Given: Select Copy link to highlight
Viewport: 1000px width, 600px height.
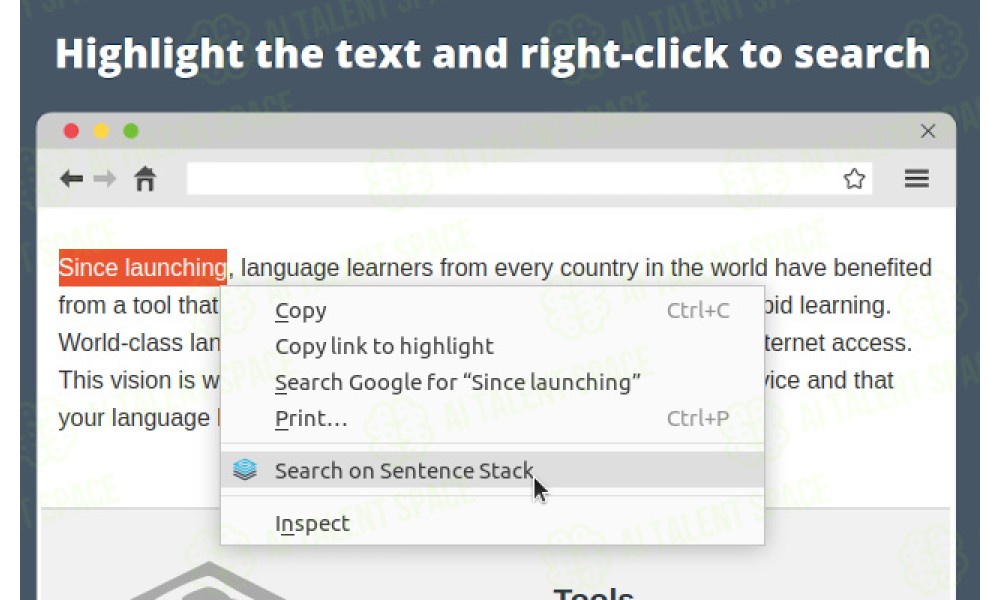Looking at the screenshot, I should pyautogui.click(x=492, y=346).
